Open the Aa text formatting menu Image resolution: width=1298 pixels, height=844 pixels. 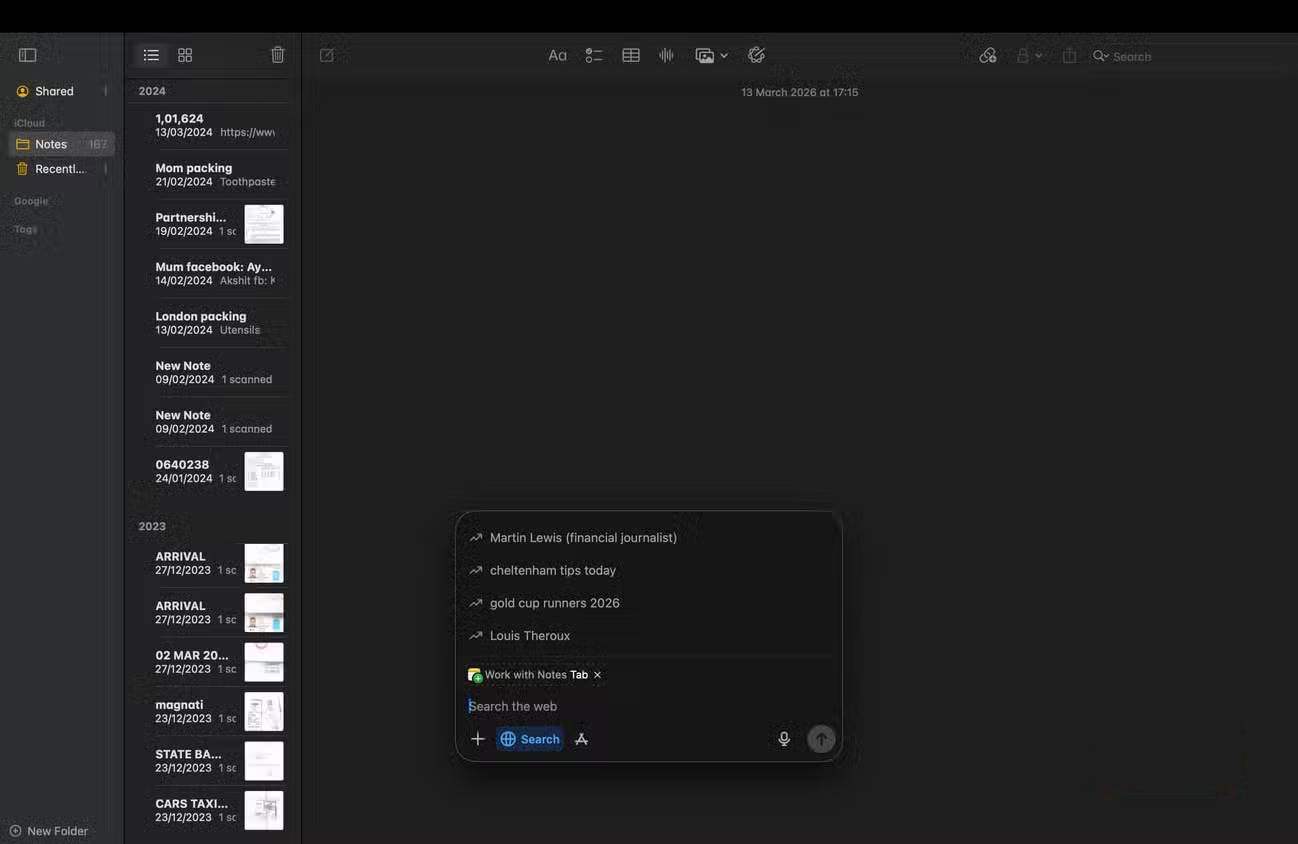[557, 55]
